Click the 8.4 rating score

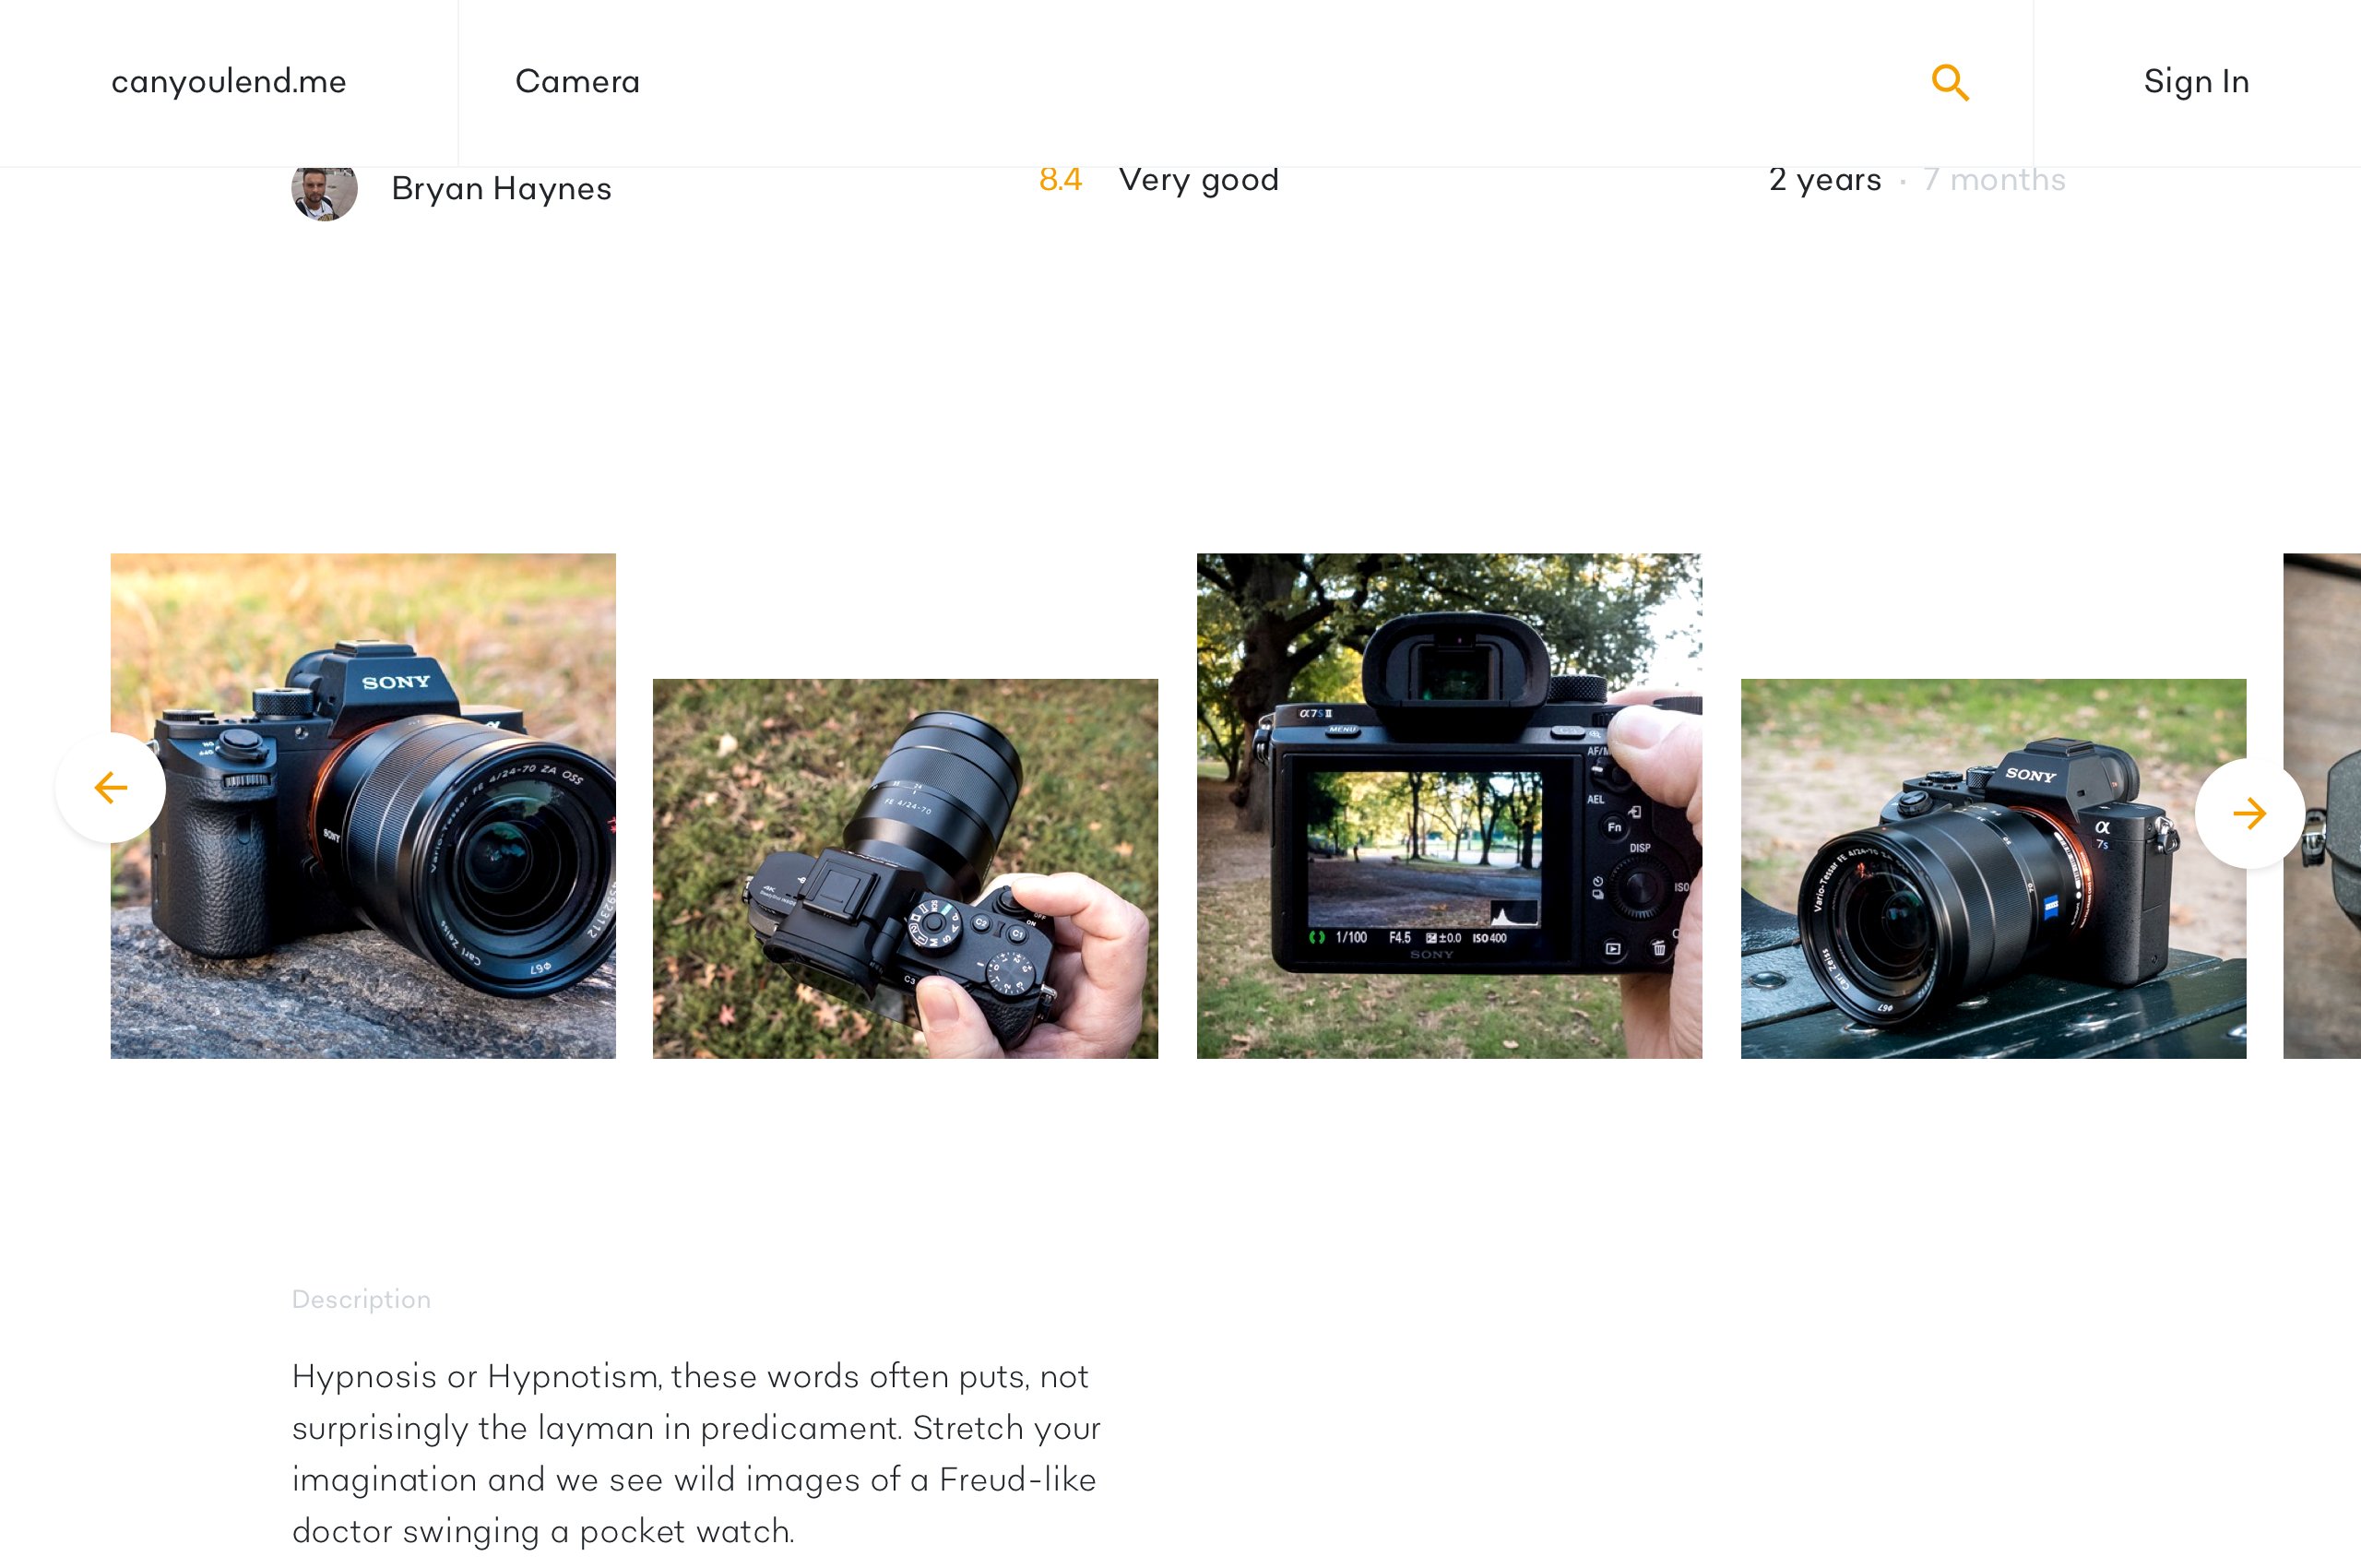click(x=1060, y=180)
